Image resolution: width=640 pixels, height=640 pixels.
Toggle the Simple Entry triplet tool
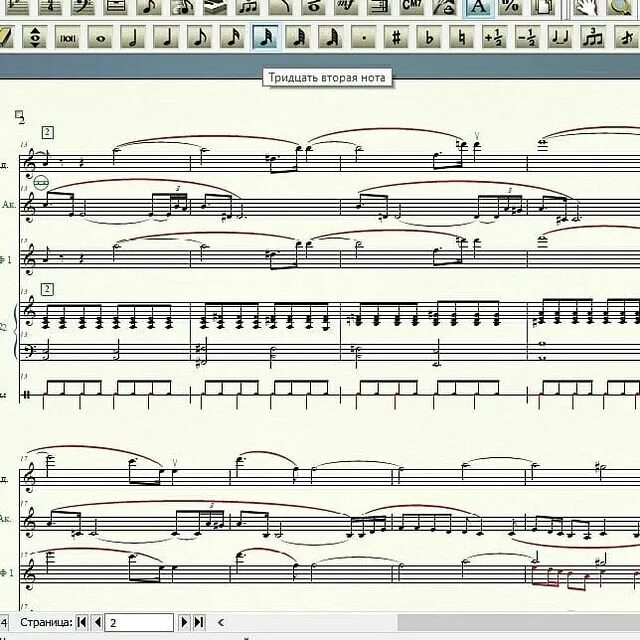[592, 38]
